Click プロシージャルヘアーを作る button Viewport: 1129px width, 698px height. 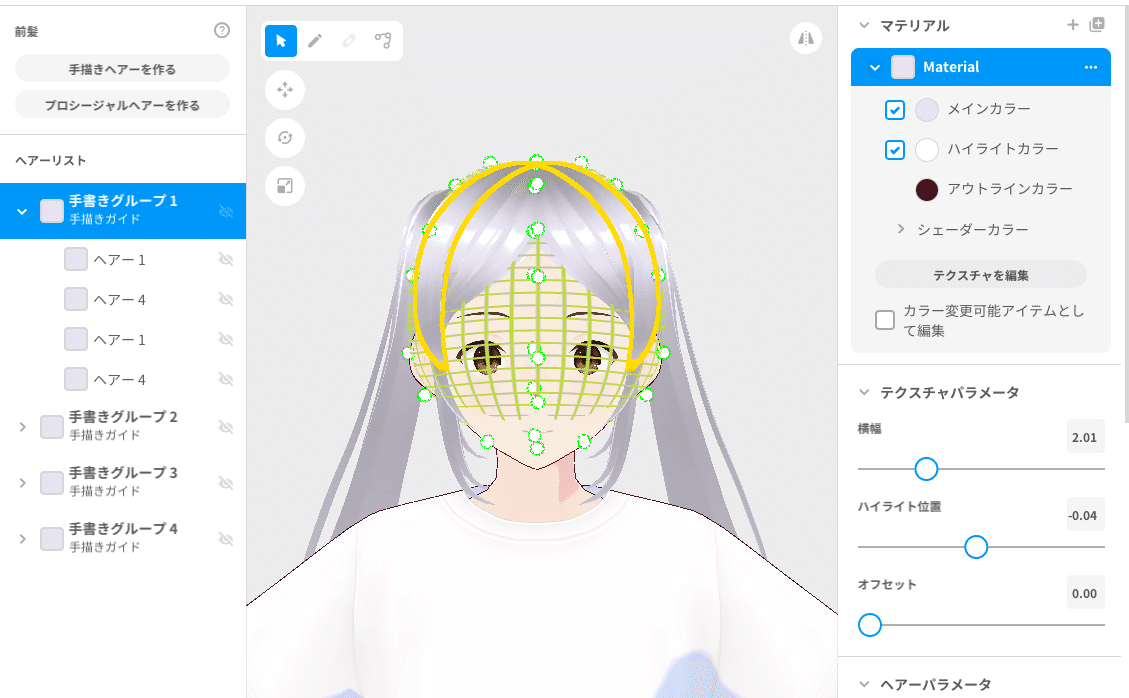click(x=122, y=105)
